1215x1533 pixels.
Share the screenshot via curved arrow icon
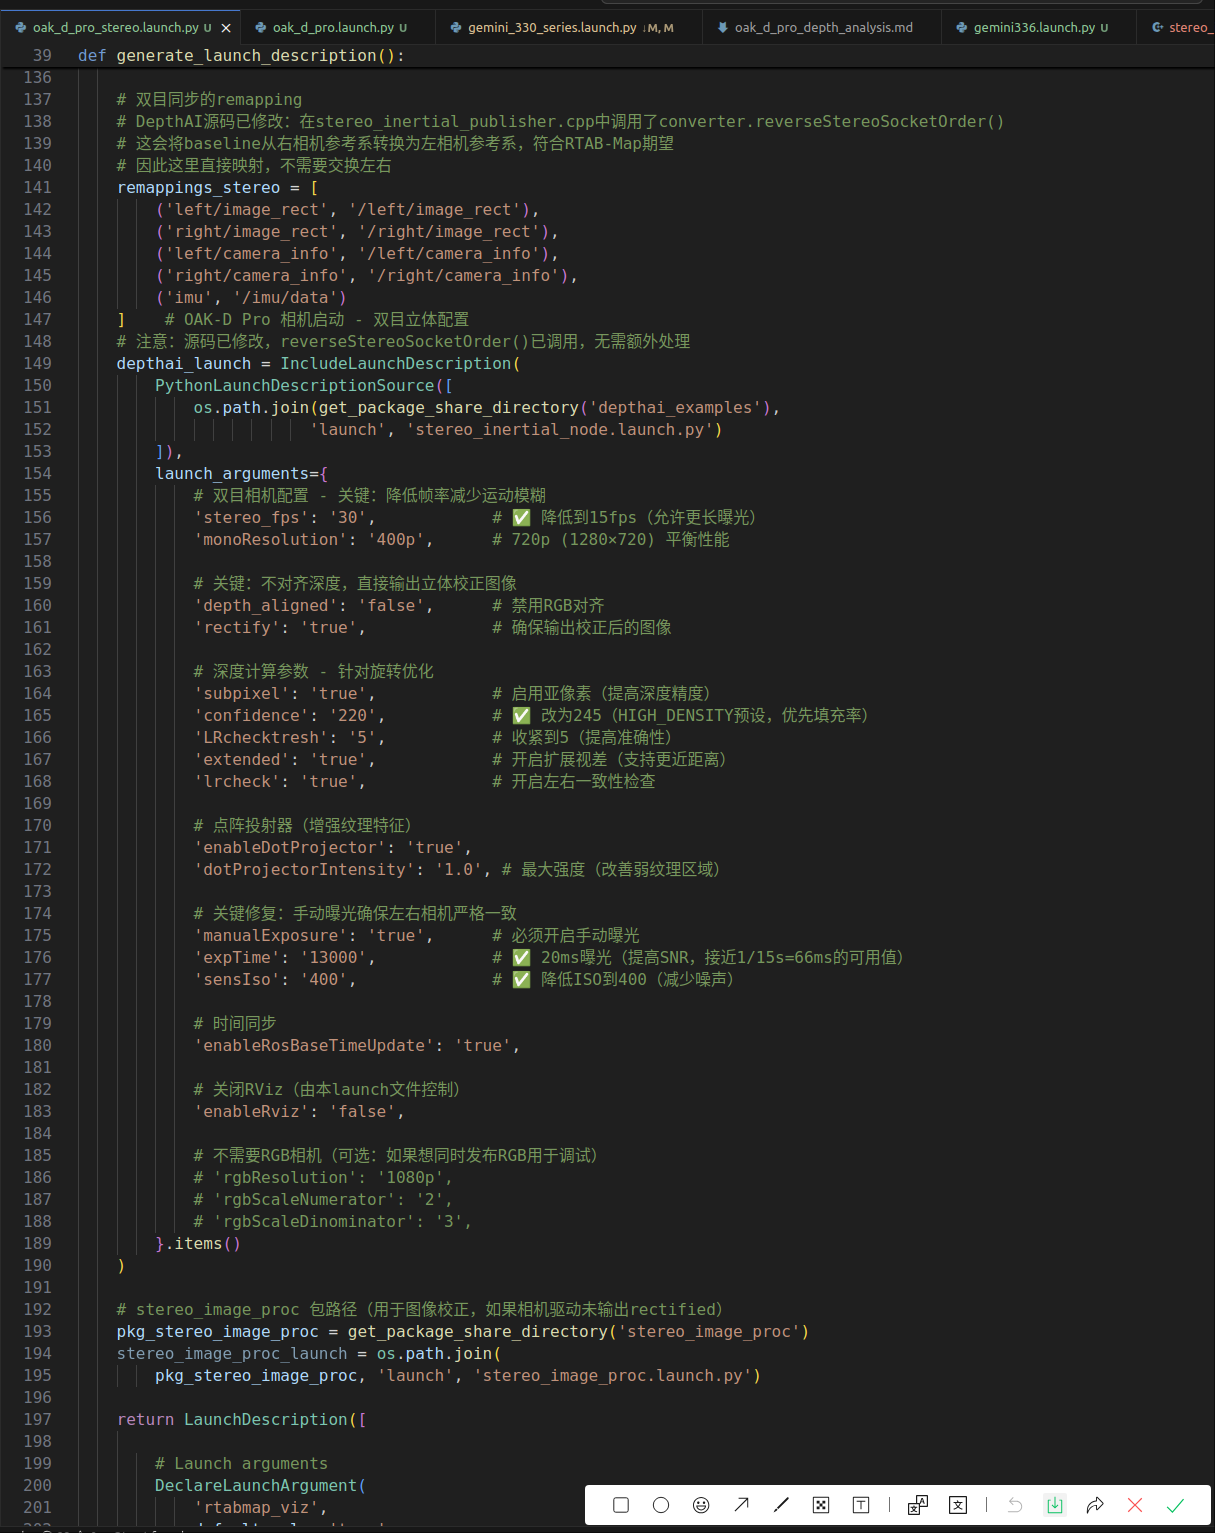pyautogui.click(x=1095, y=1505)
